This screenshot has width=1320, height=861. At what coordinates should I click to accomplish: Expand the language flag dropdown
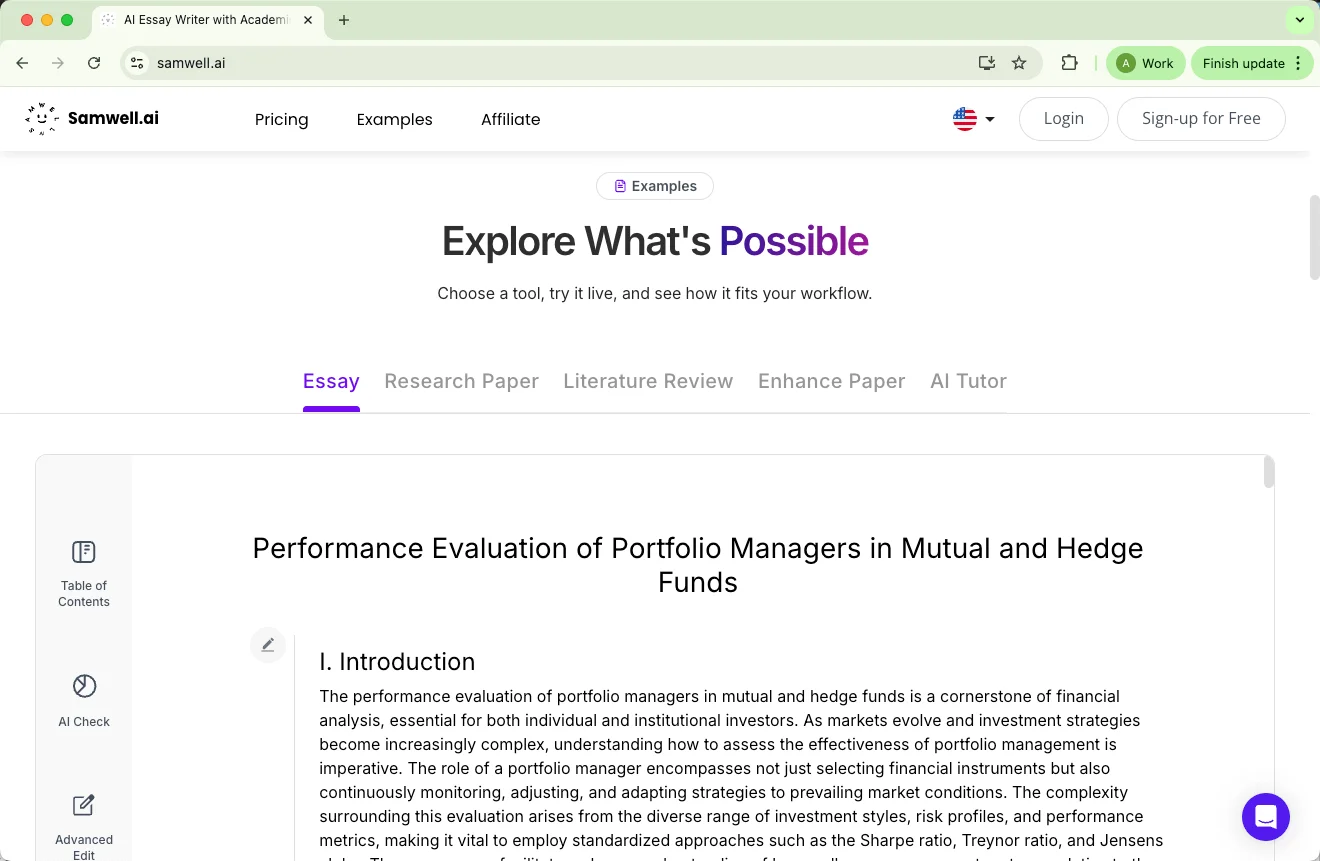click(x=973, y=119)
